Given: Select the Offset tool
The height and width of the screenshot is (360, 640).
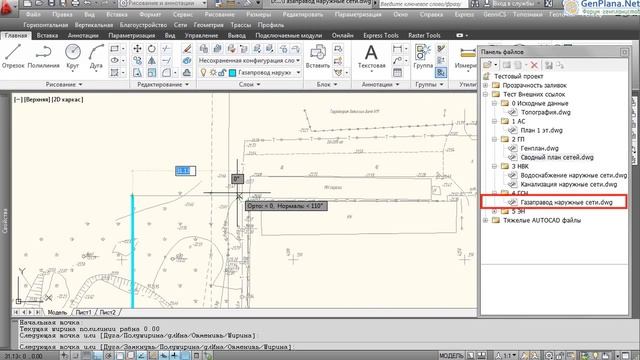Looking at the screenshot, I should (x=187, y=73).
